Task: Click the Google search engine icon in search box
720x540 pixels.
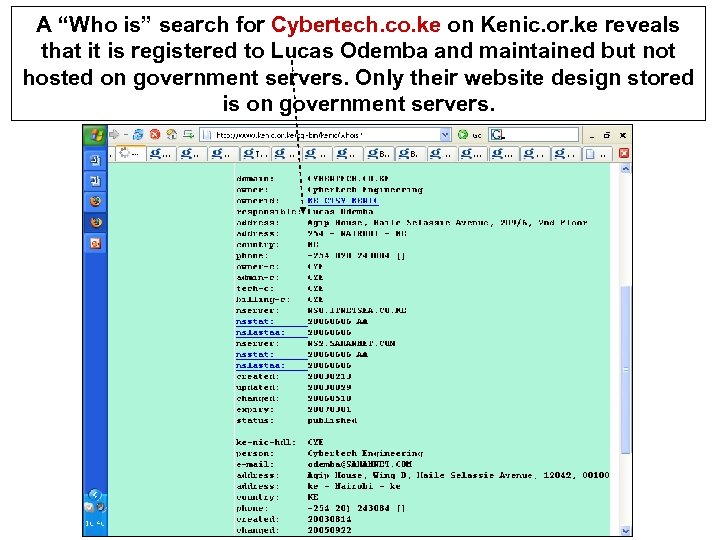Action: pyautogui.click(x=497, y=135)
